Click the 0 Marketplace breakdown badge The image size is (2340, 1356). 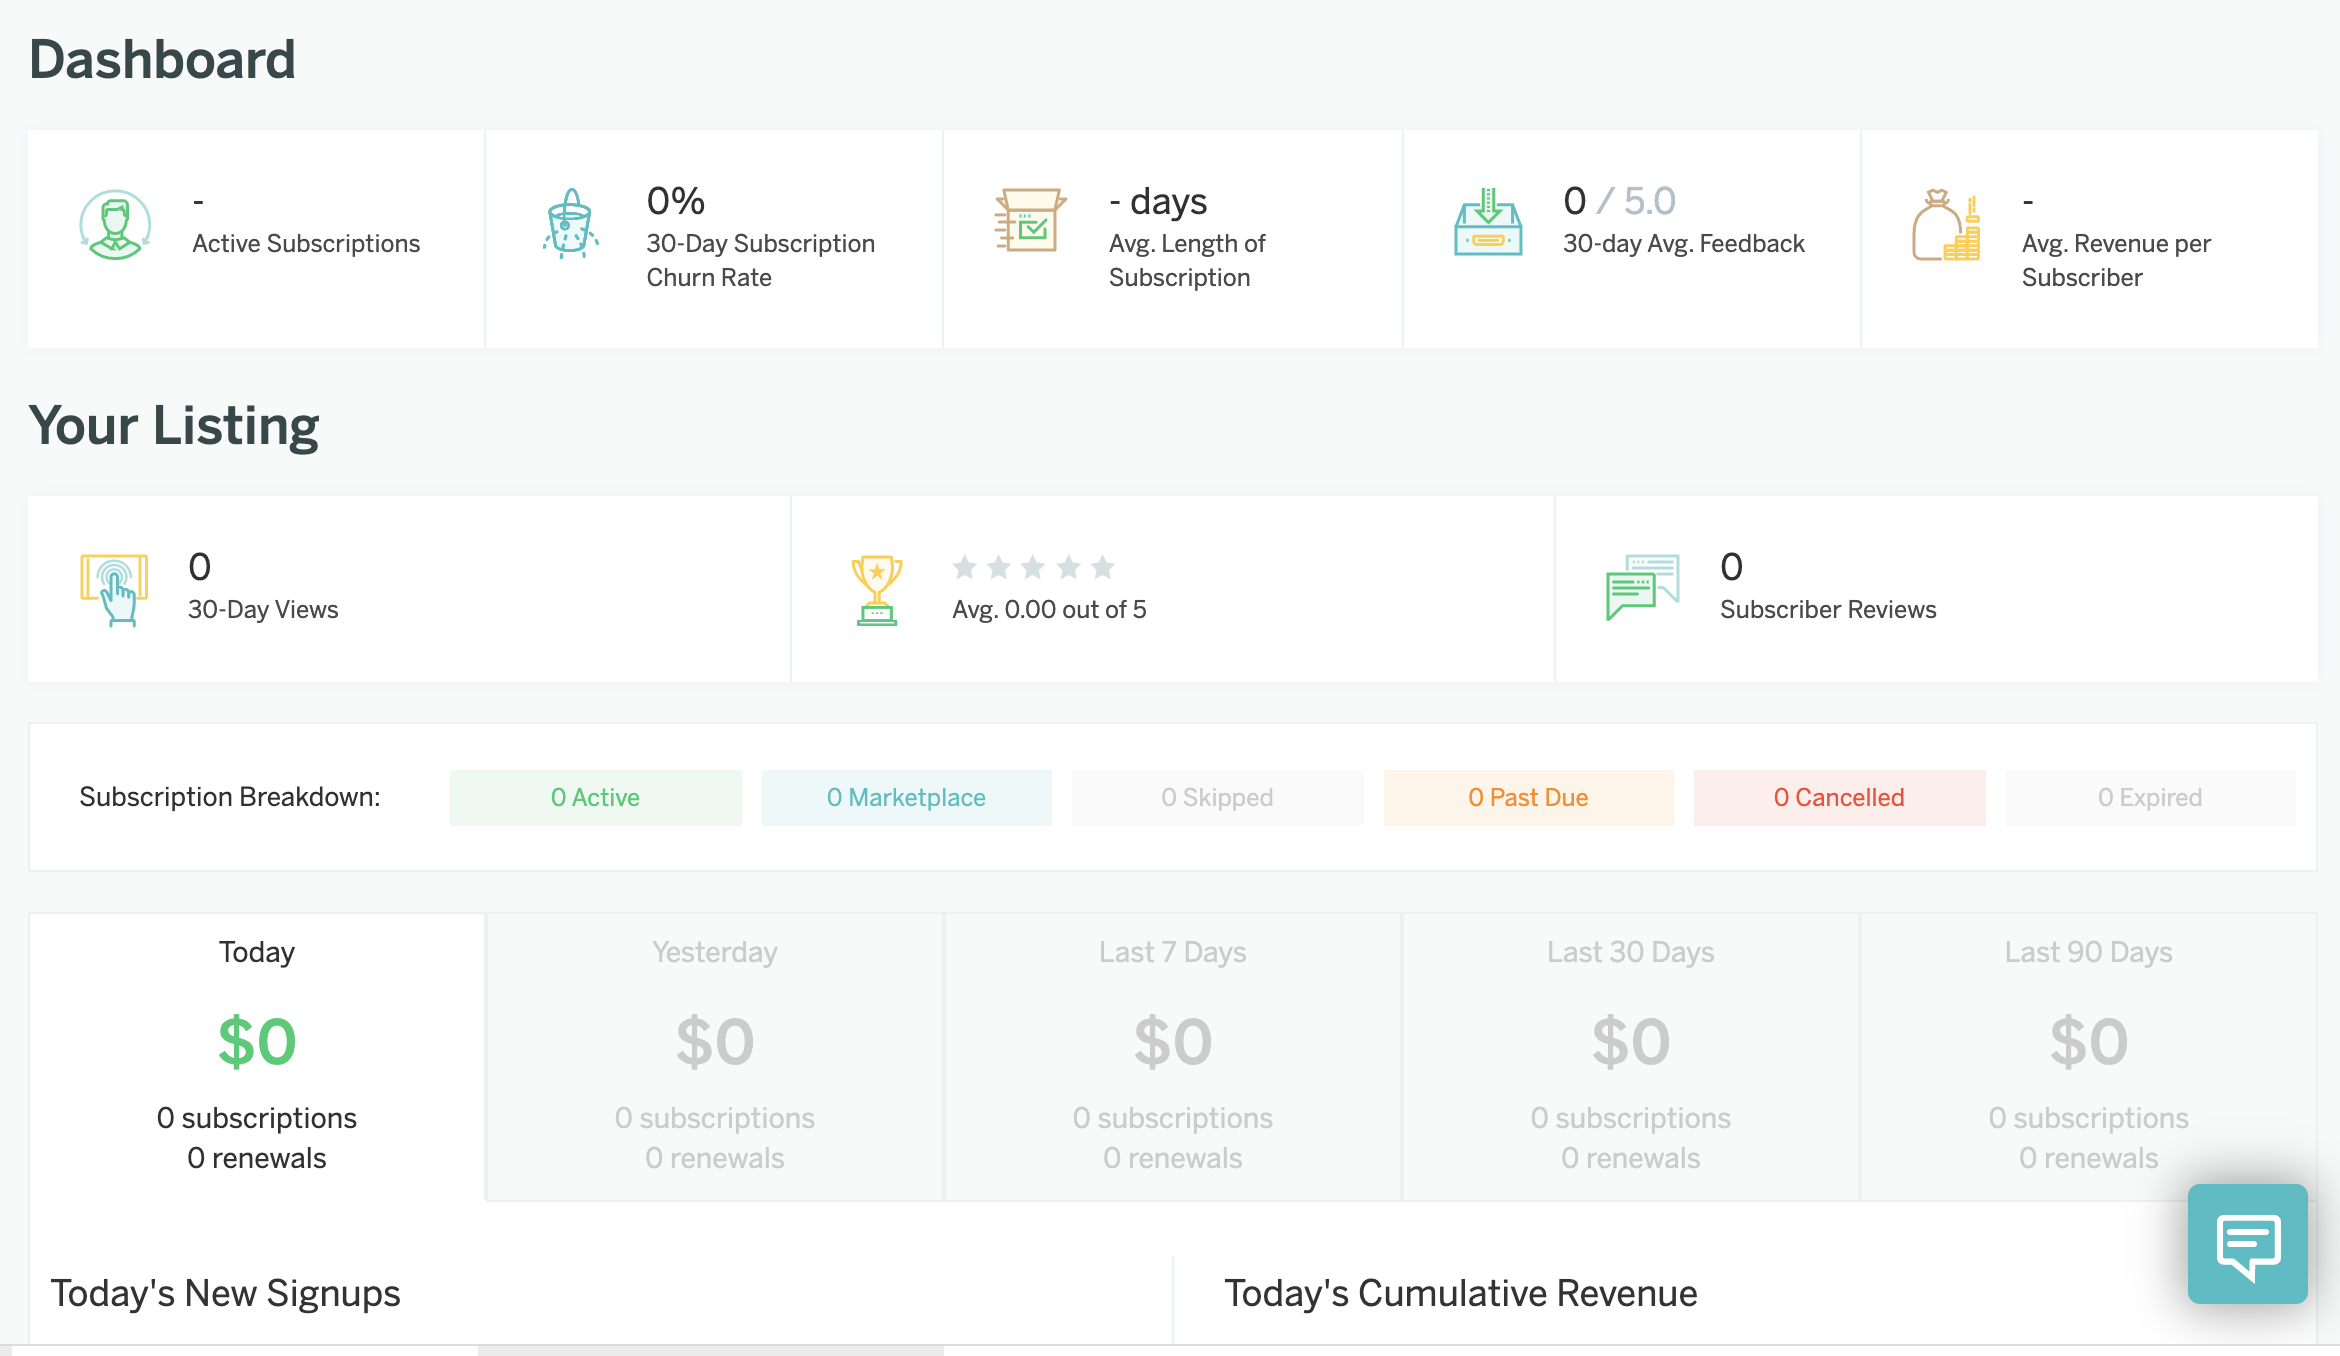(906, 798)
